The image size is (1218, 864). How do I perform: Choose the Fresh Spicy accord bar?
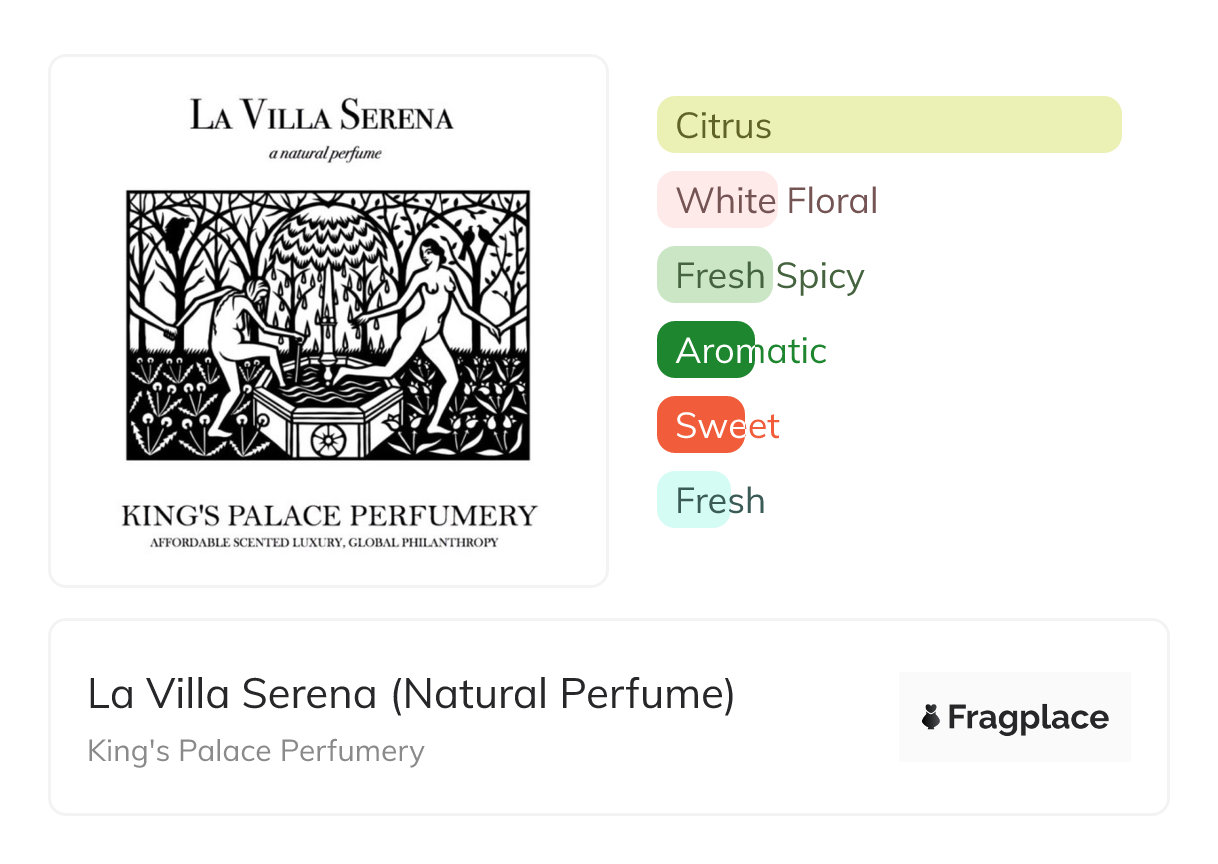pyautogui.click(x=715, y=275)
